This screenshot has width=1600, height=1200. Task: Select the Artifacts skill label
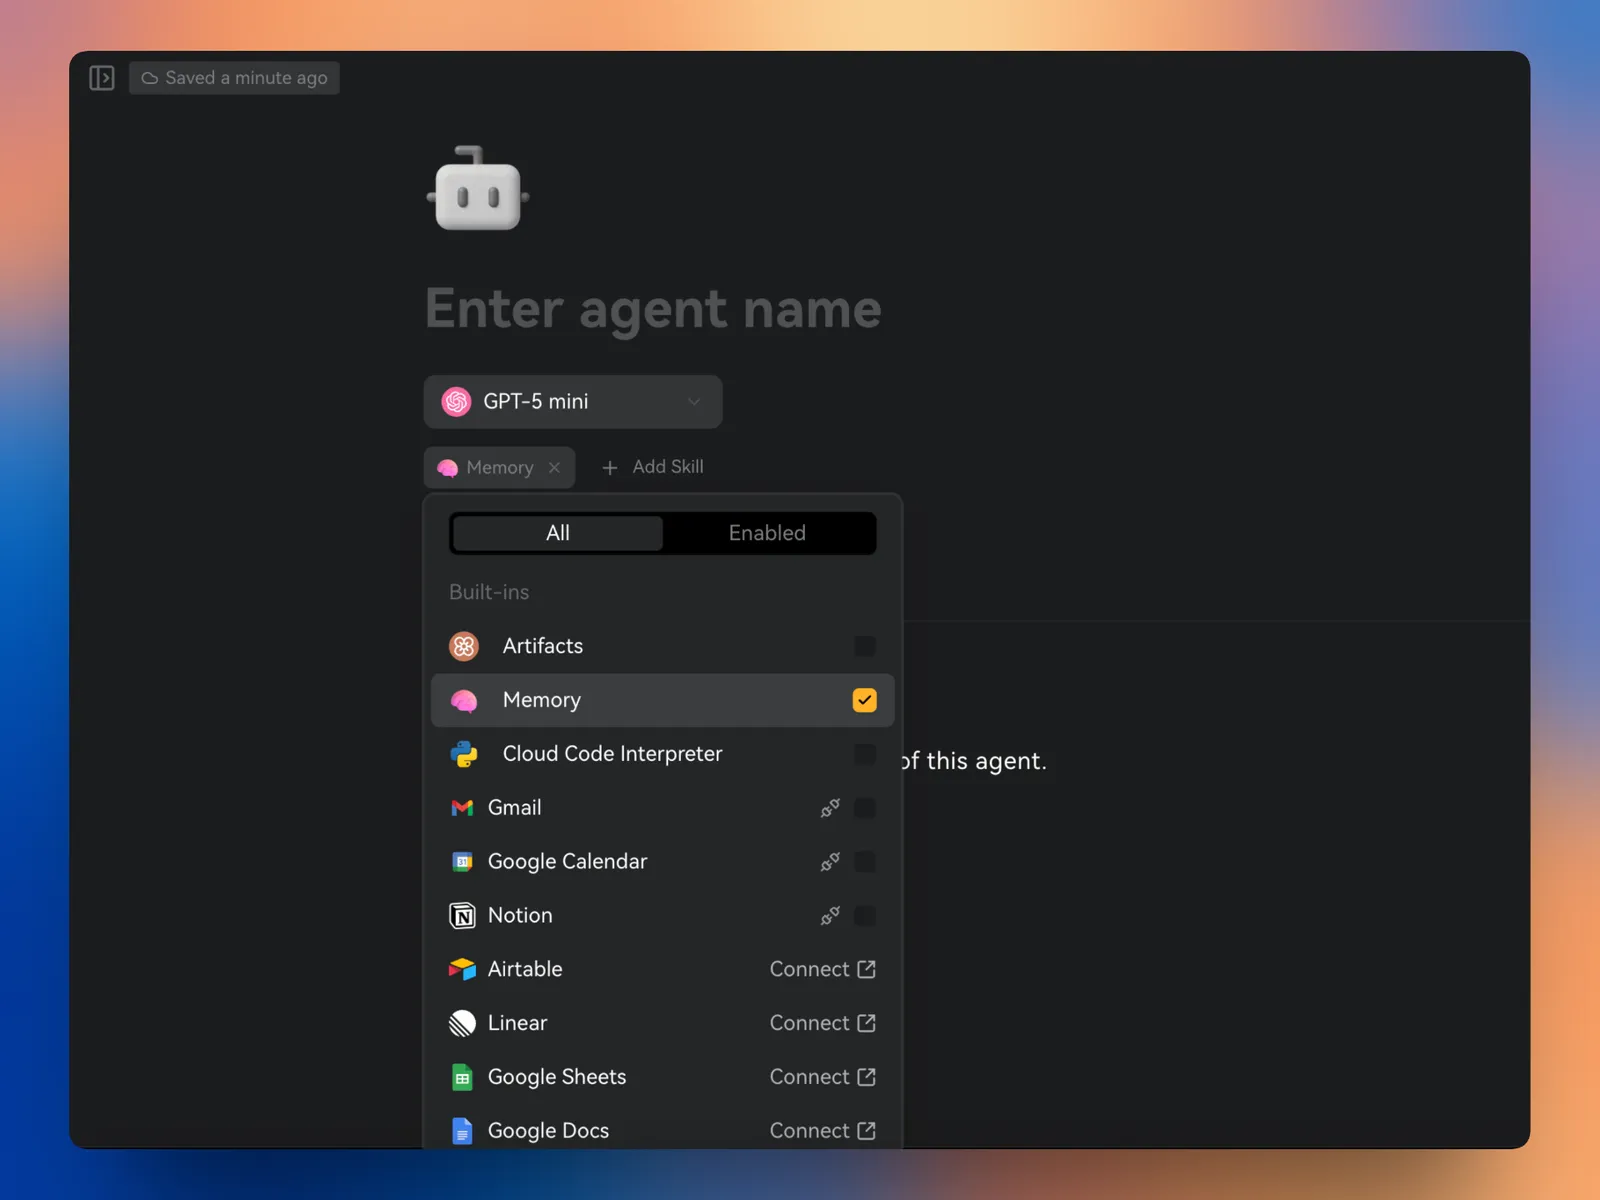coord(543,646)
